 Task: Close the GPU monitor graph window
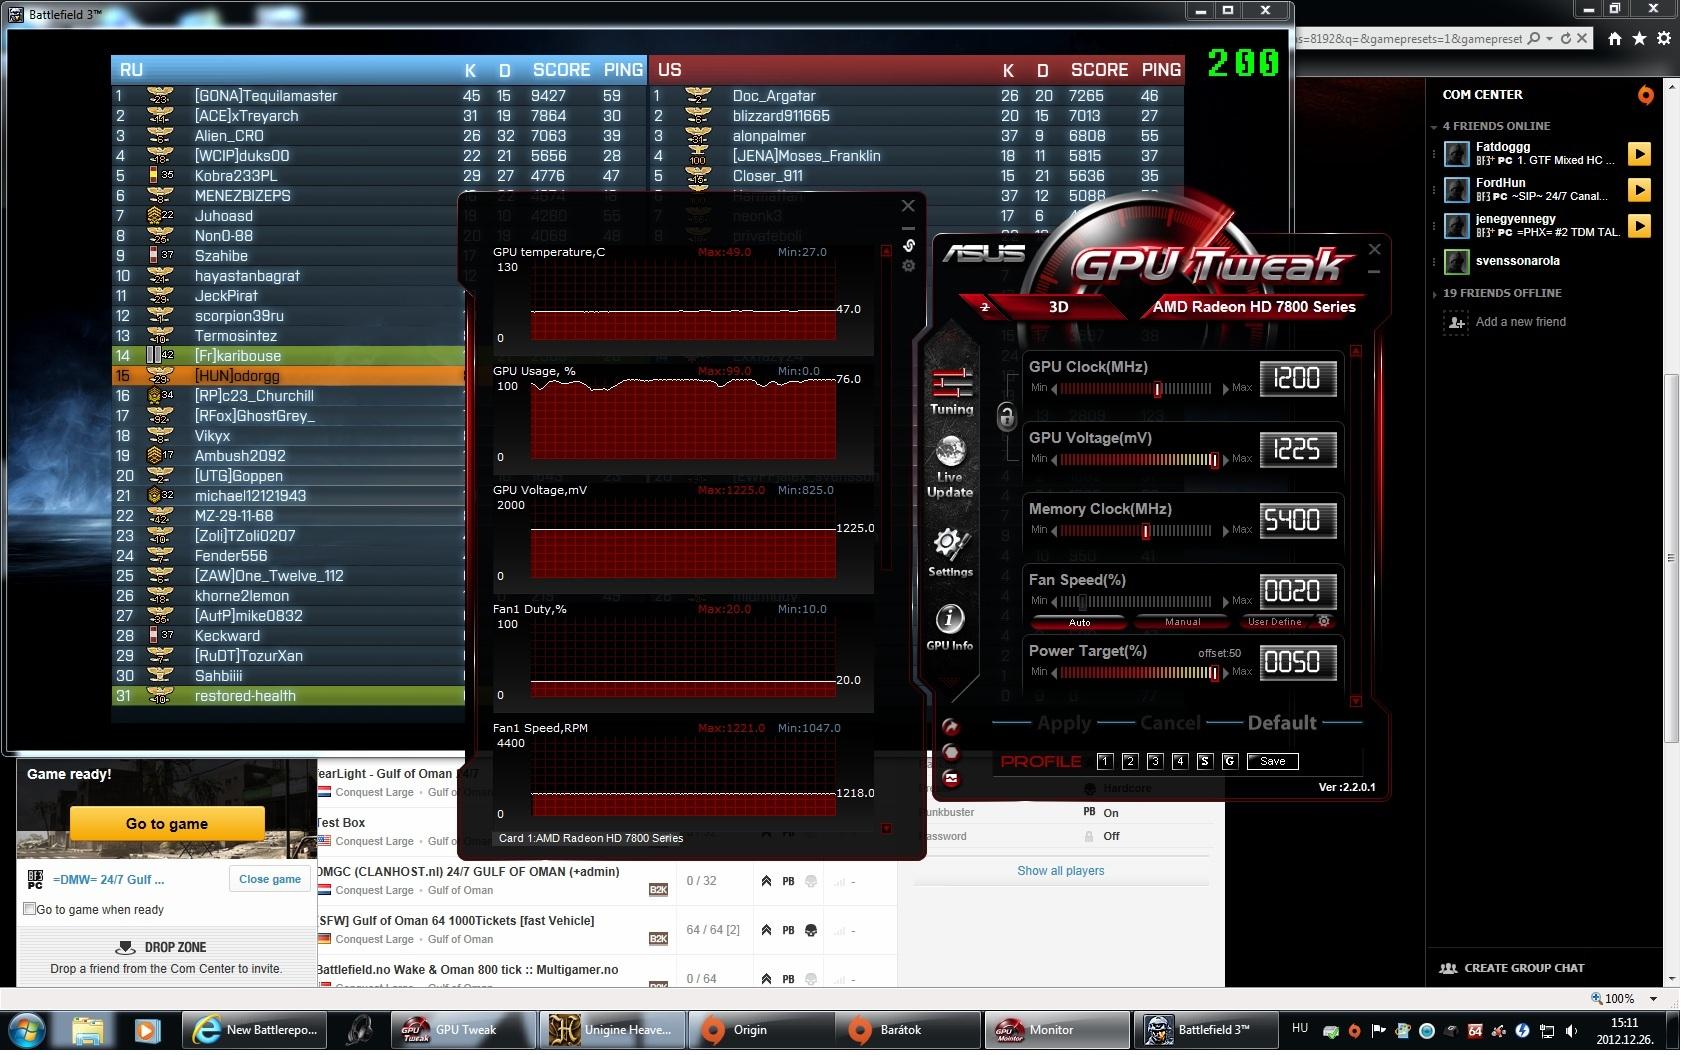[908, 206]
